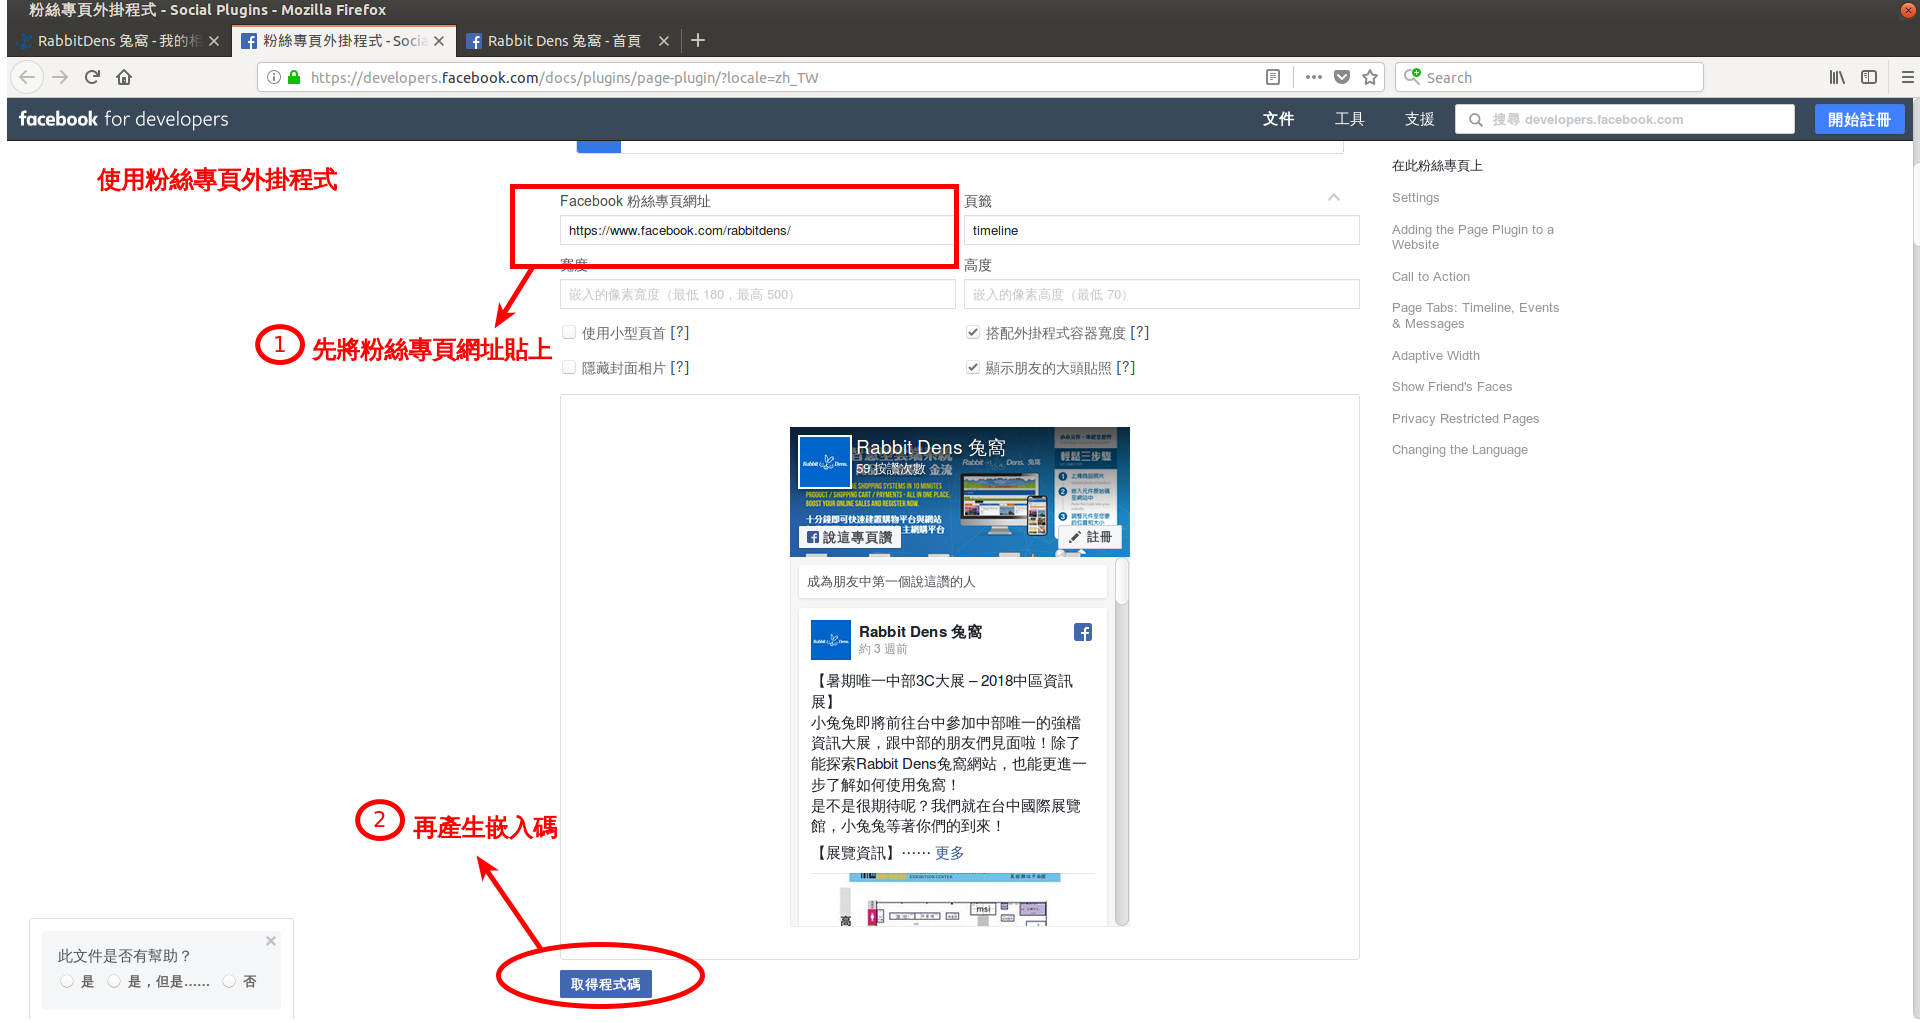The width and height of the screenshot is (1920, 1023).
Task: Open the 文件 menu
Action: pyautogui.click(x=1278, y=119)
